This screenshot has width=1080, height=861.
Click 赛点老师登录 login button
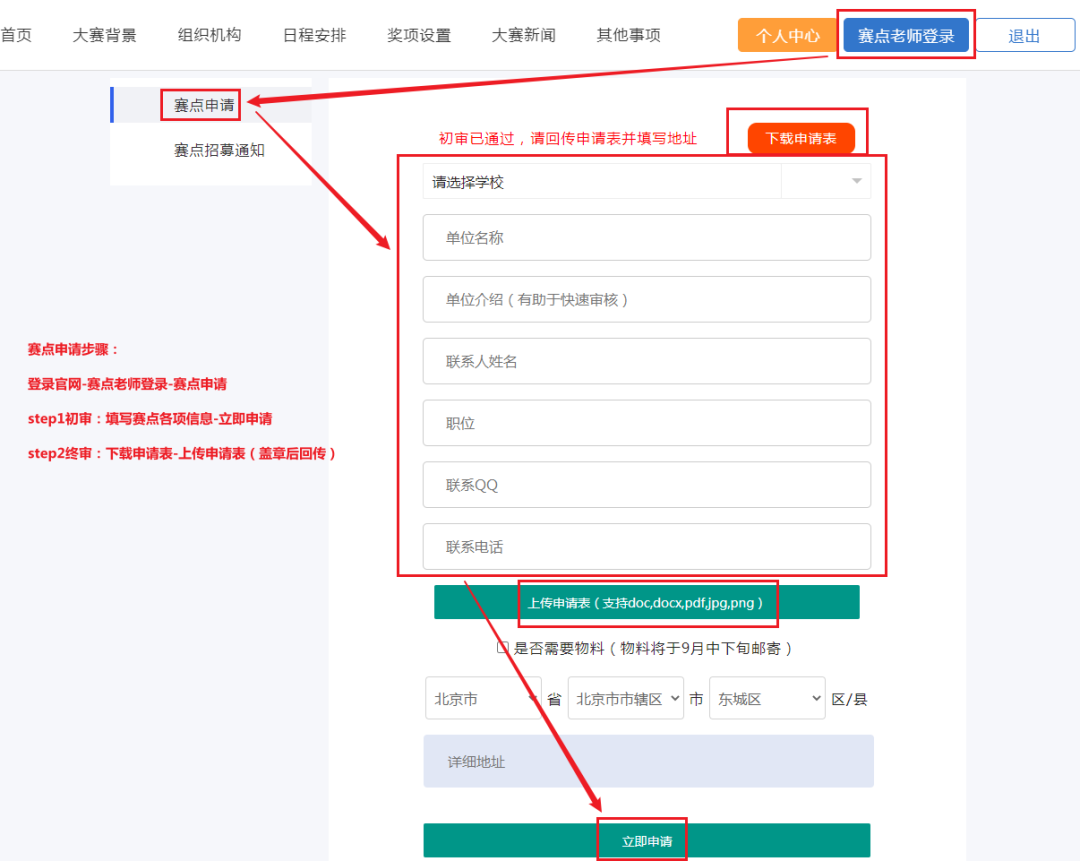pos(906,35)
